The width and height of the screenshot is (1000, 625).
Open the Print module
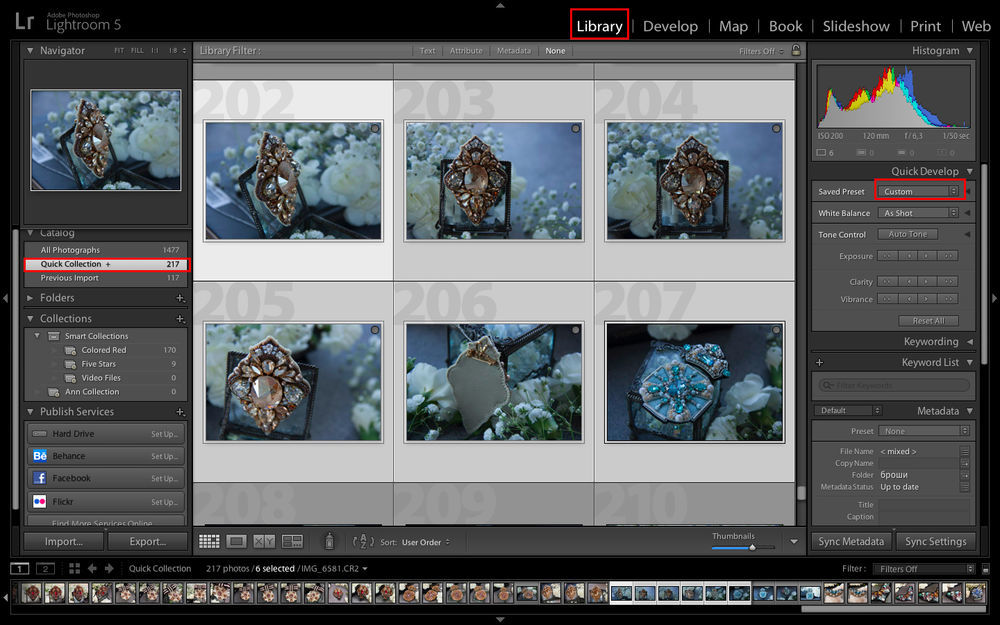pos(925,26)
